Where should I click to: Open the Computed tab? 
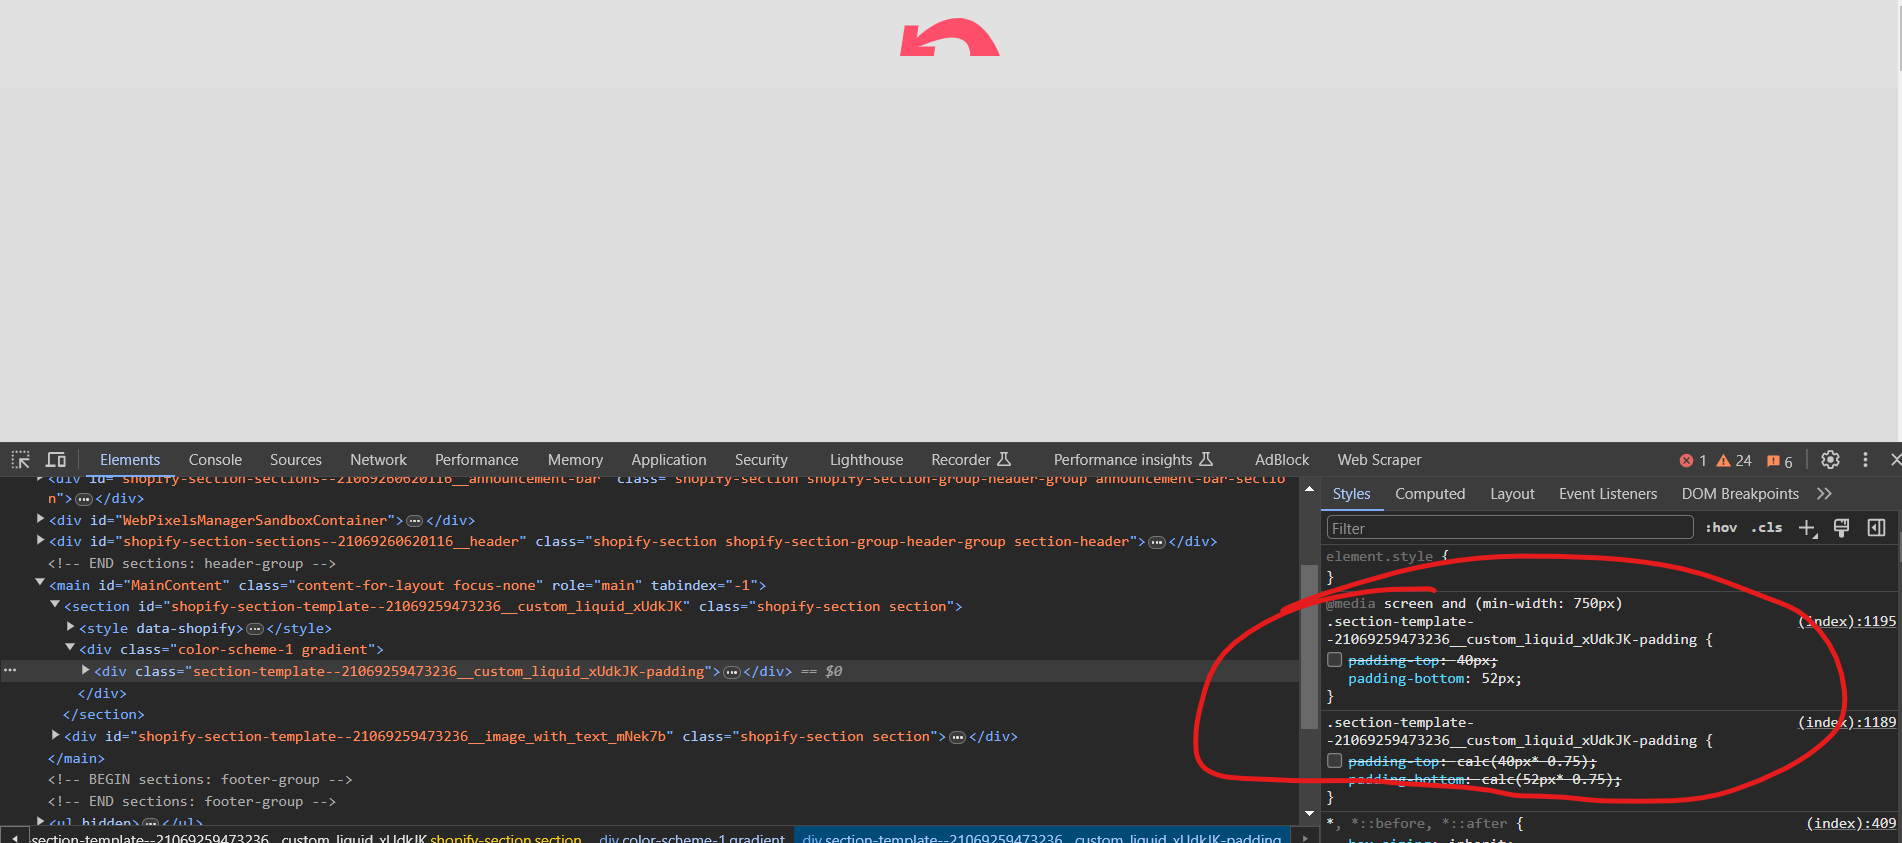[x=1429, y=494]
